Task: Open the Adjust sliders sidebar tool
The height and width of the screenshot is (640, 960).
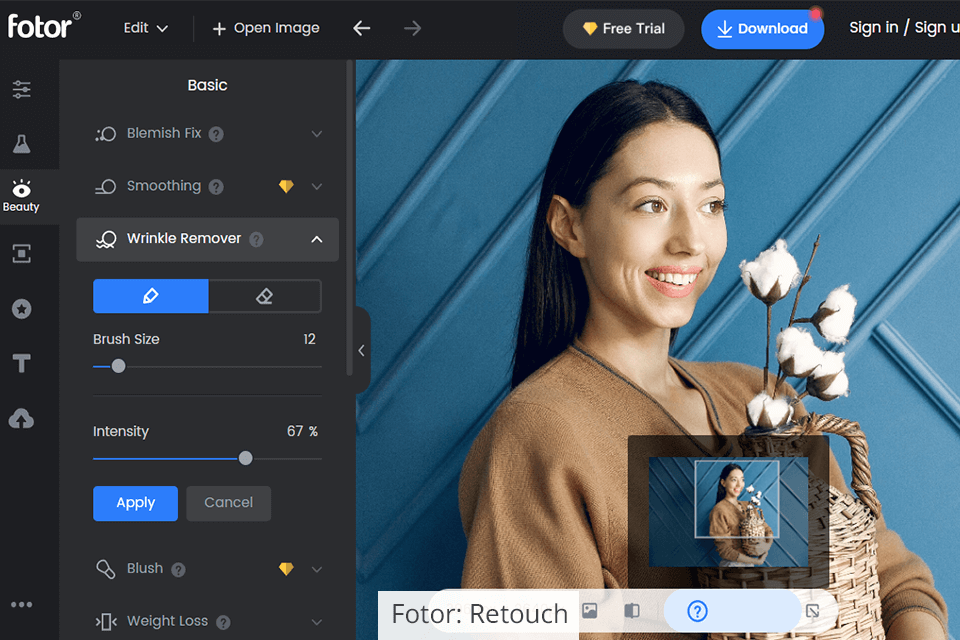Action: [x=21, y=89]
